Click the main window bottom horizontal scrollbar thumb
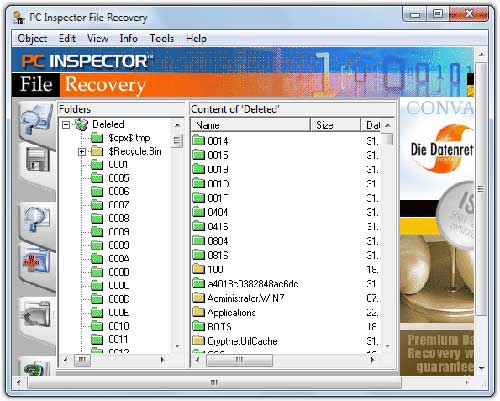The image size is (500, 401). coord(214,382)
